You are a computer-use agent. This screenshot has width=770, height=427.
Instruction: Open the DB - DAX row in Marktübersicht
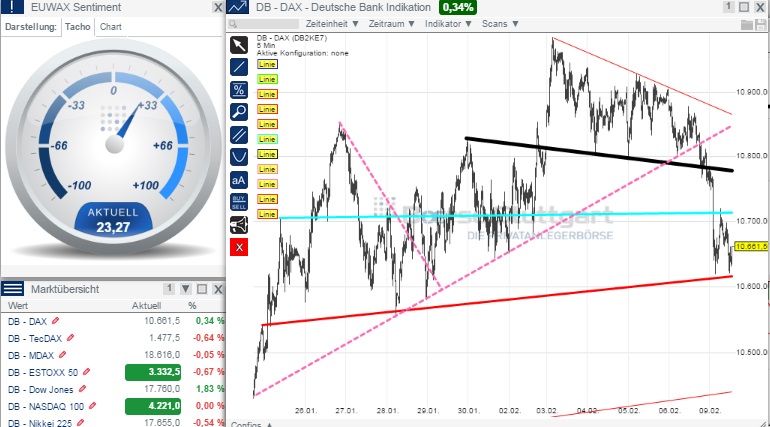113,321
